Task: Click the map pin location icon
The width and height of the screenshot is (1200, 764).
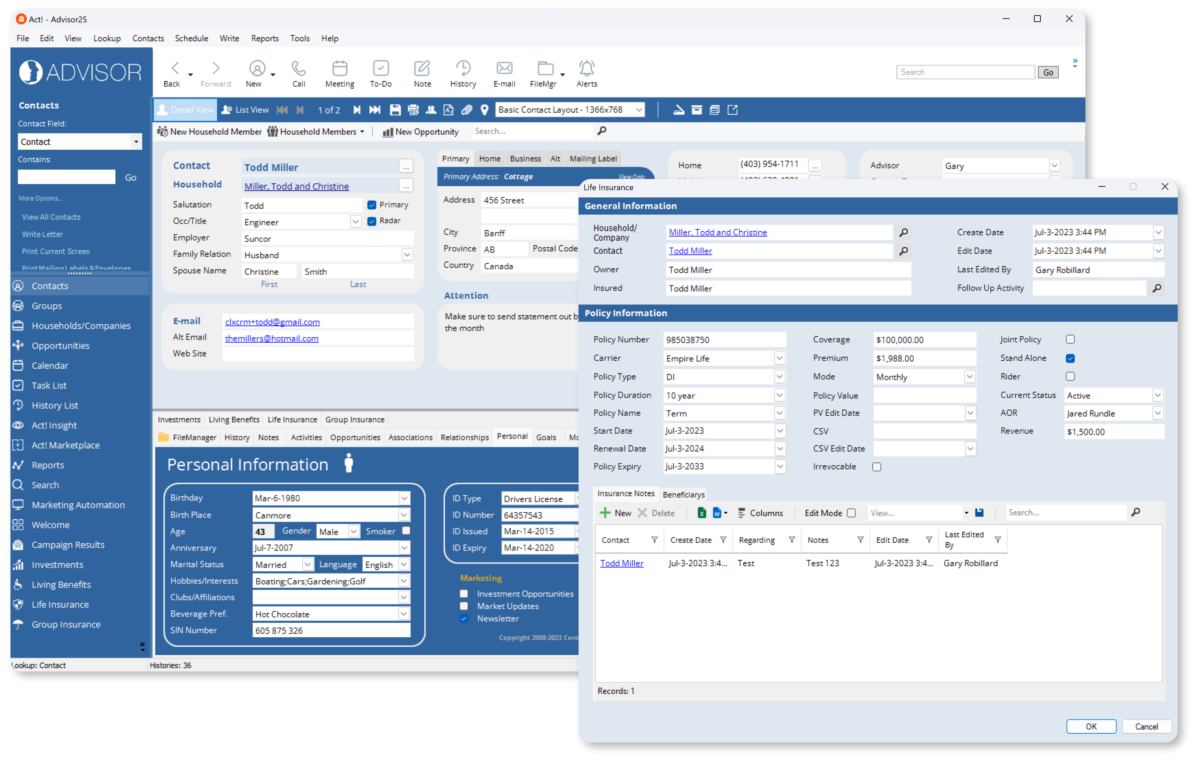Action: [484, 110]
